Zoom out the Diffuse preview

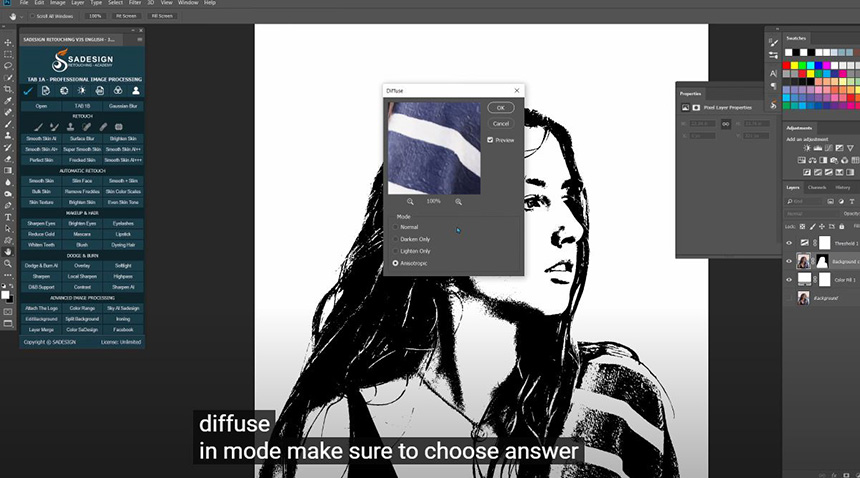click(x=410, y=202)
